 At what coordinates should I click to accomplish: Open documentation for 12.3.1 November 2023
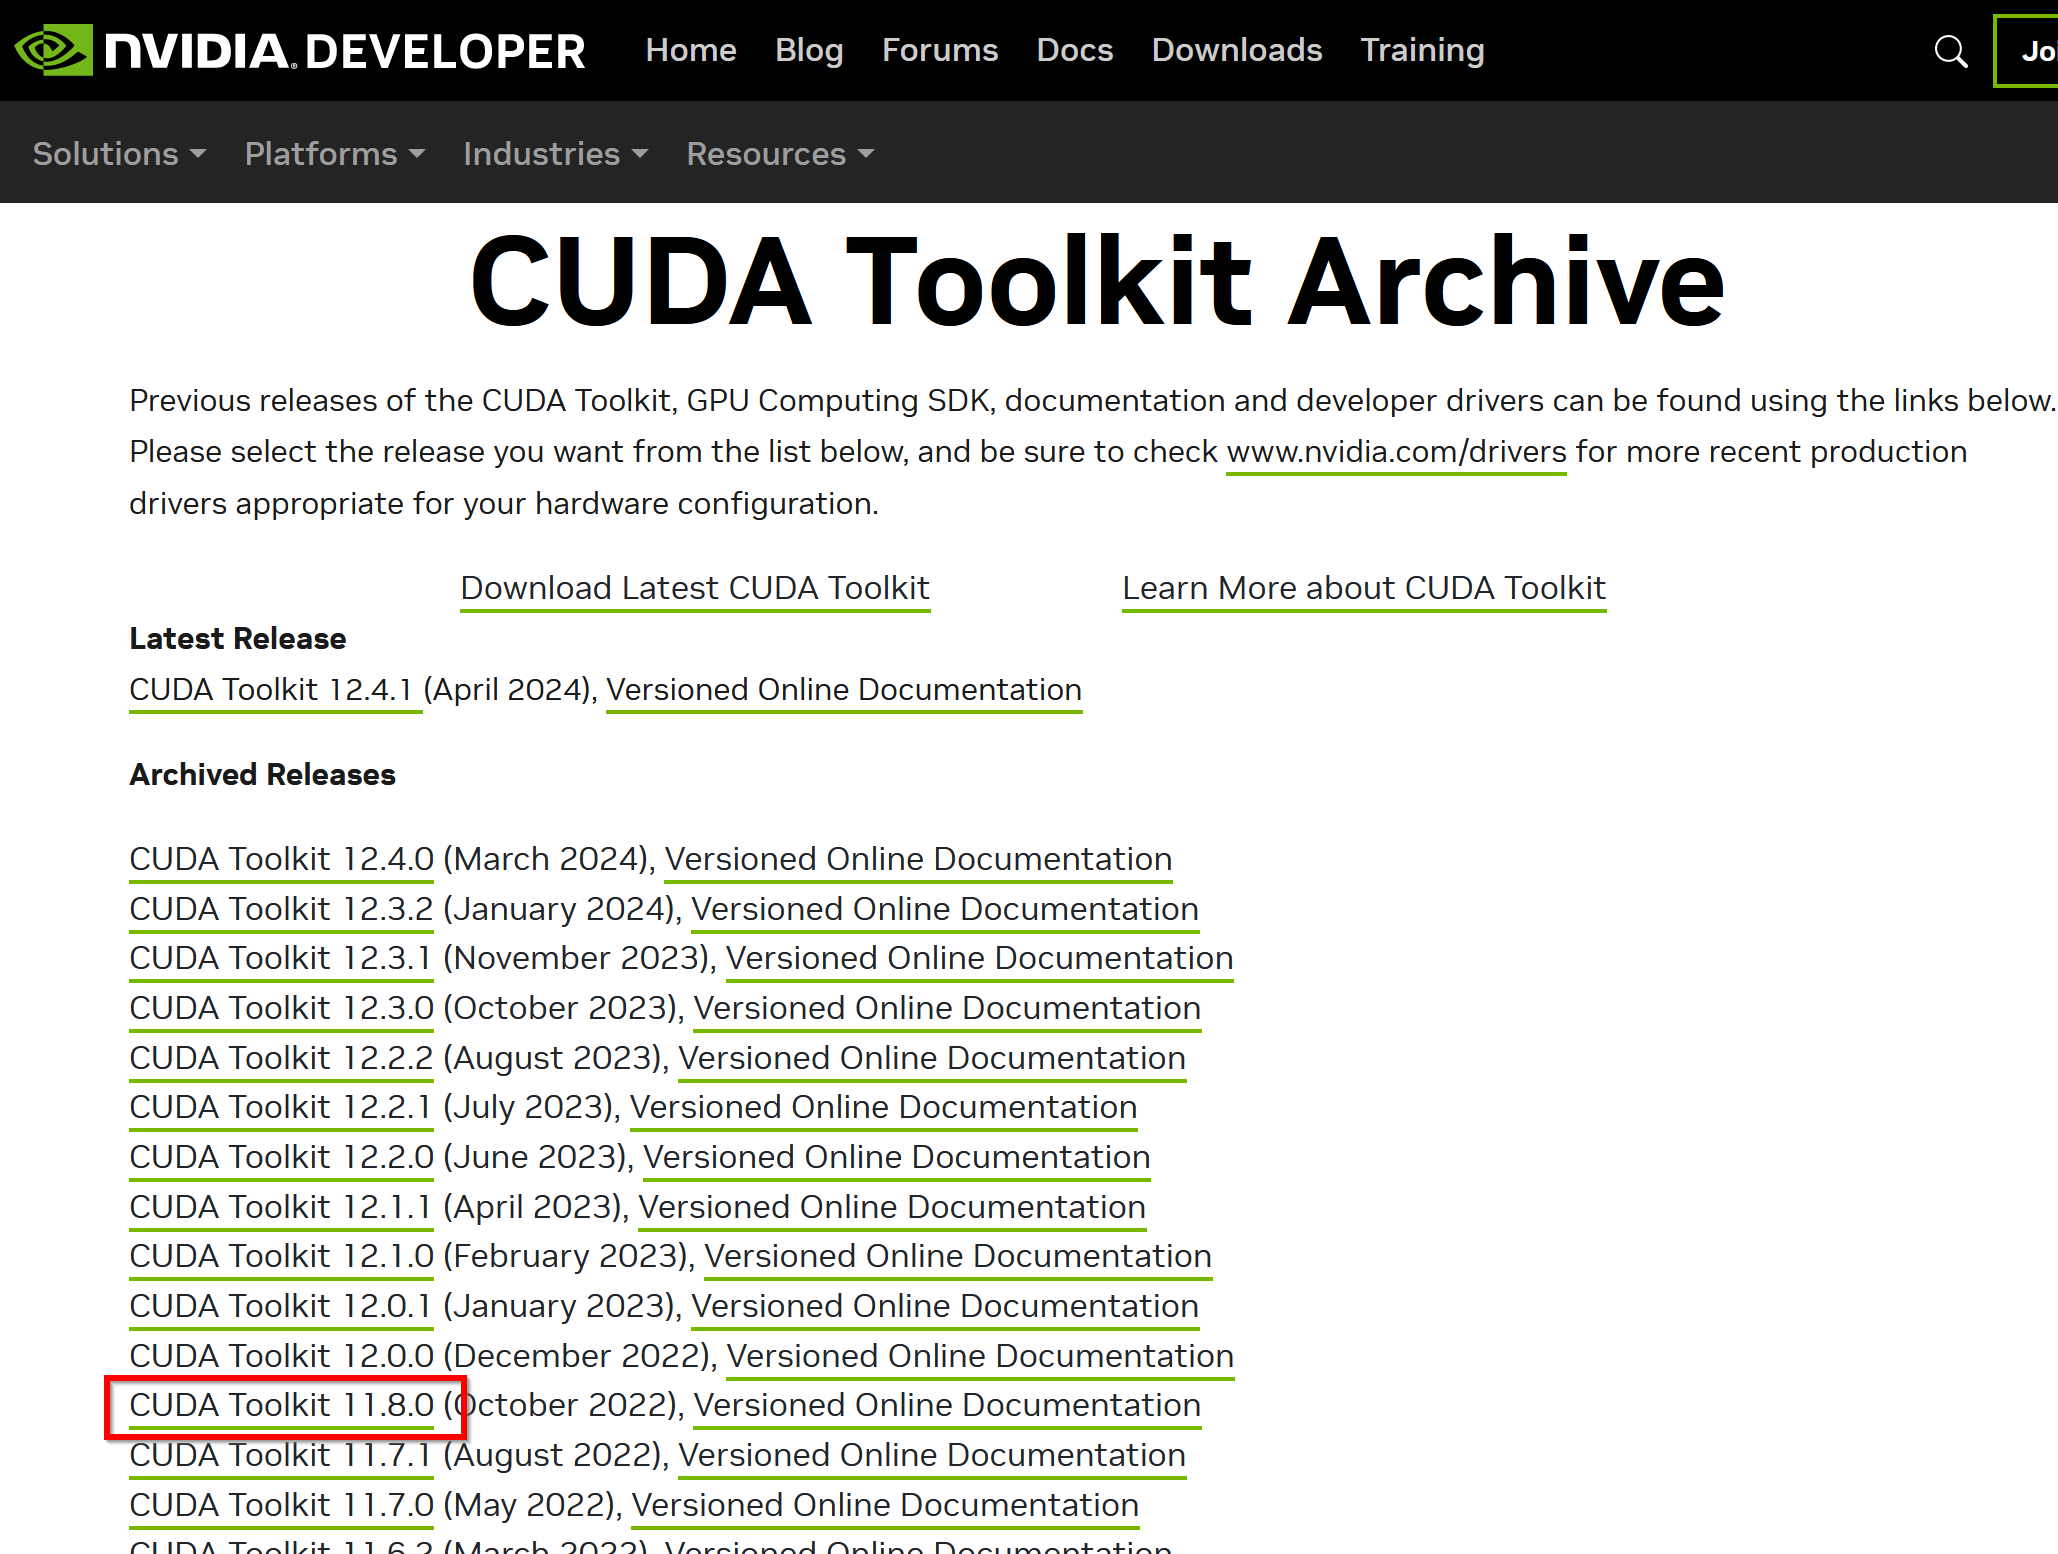pos(979,958)
